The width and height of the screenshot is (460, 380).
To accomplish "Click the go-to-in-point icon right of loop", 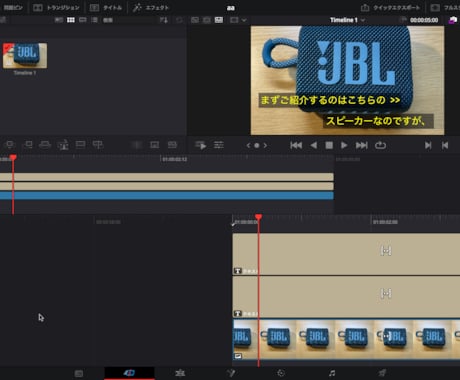I will click(x=428, y=145).
